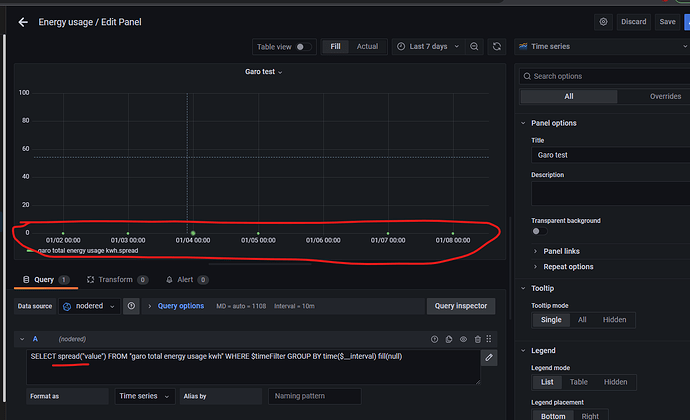
Task: Click the Discard button
Action: point(634,22)
